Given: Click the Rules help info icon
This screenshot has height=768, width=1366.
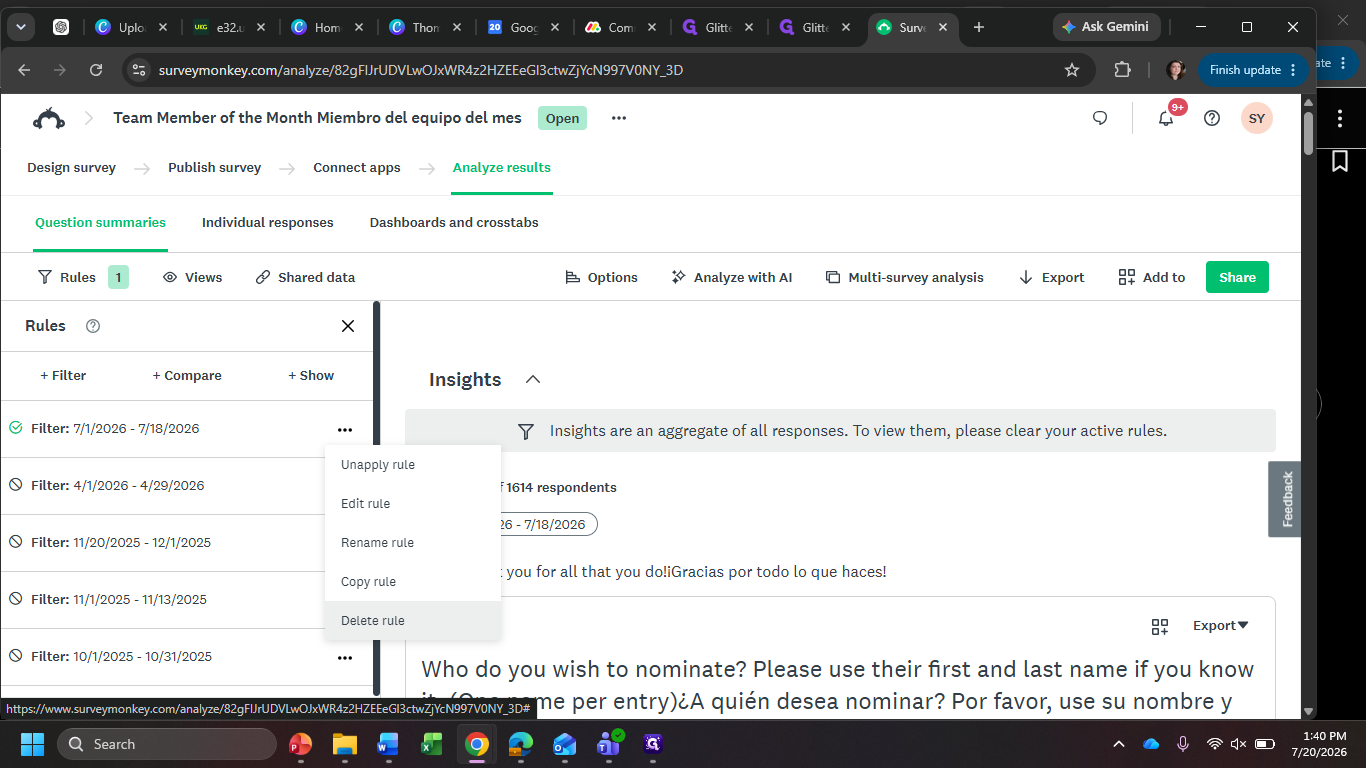Looking at the screenshot, I should pos(93,326).
